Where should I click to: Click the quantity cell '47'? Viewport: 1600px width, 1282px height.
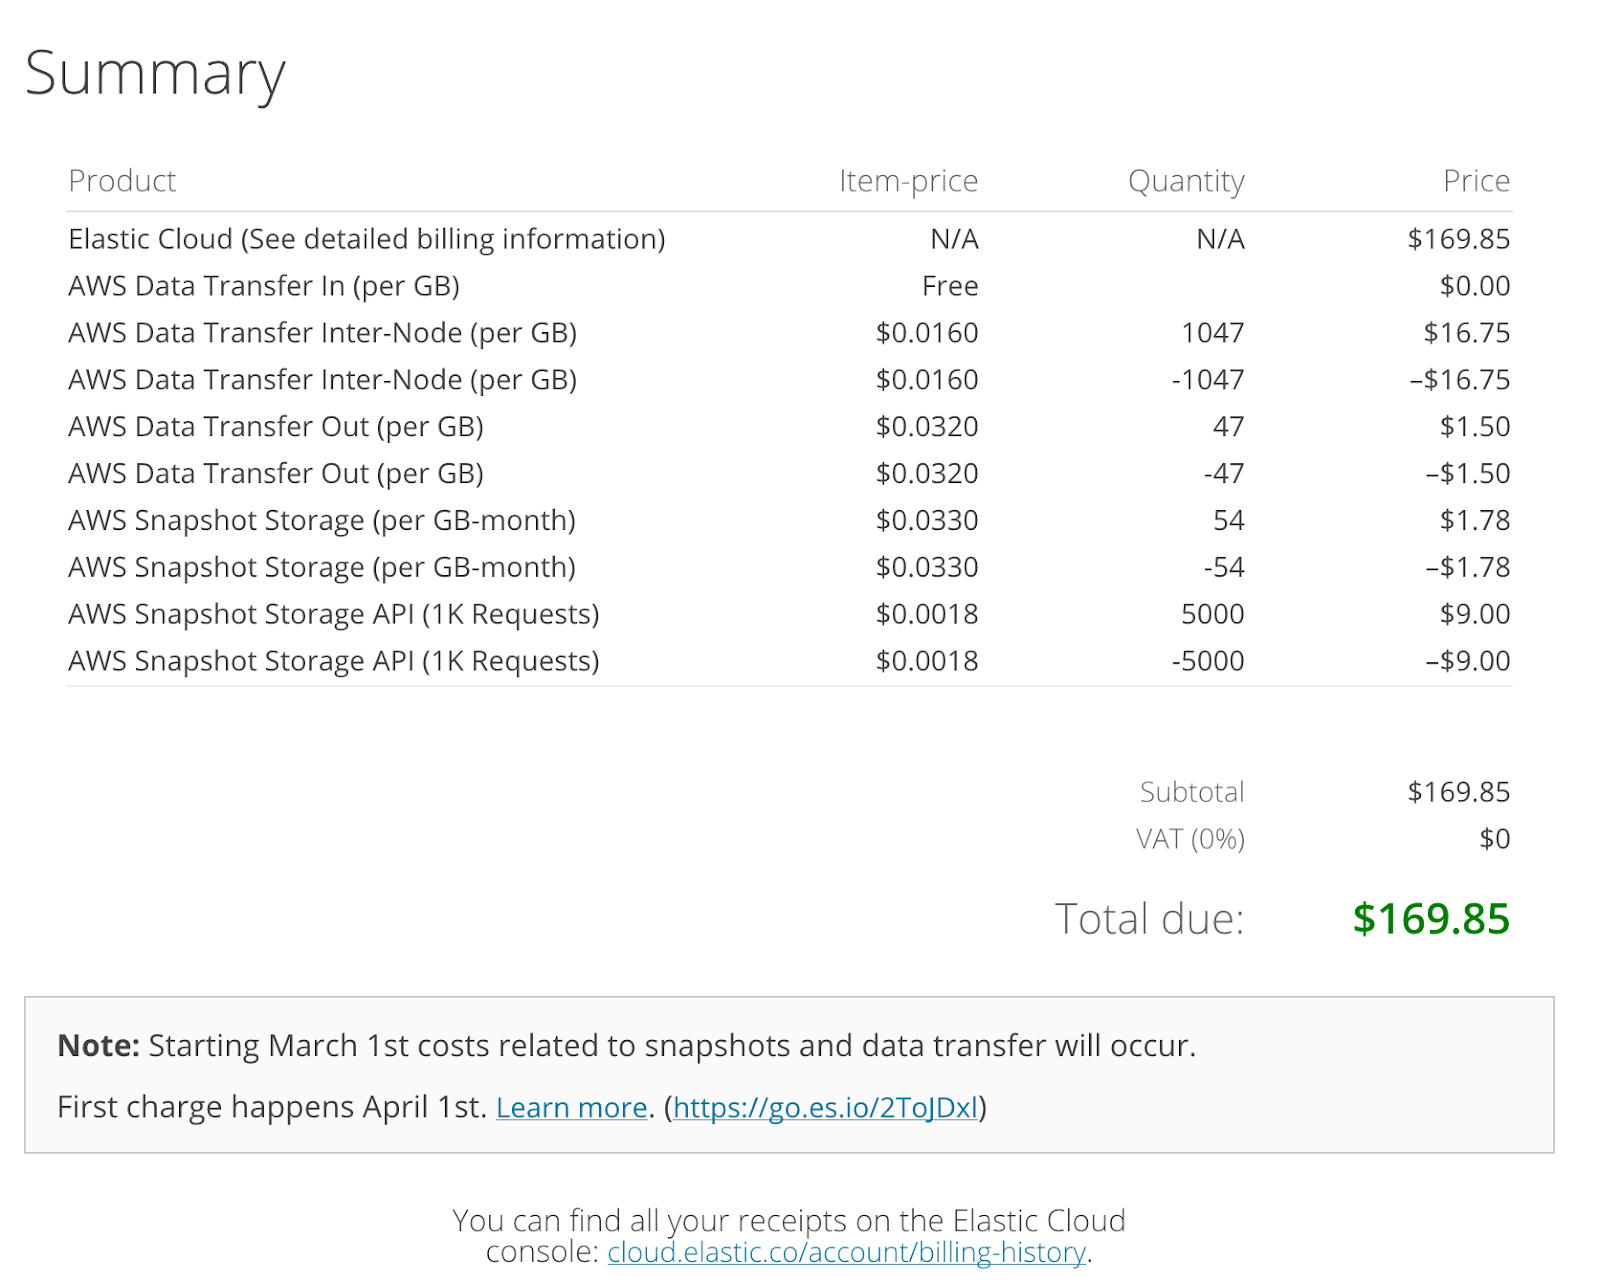pyautogui.click(x=1228, y=427)
